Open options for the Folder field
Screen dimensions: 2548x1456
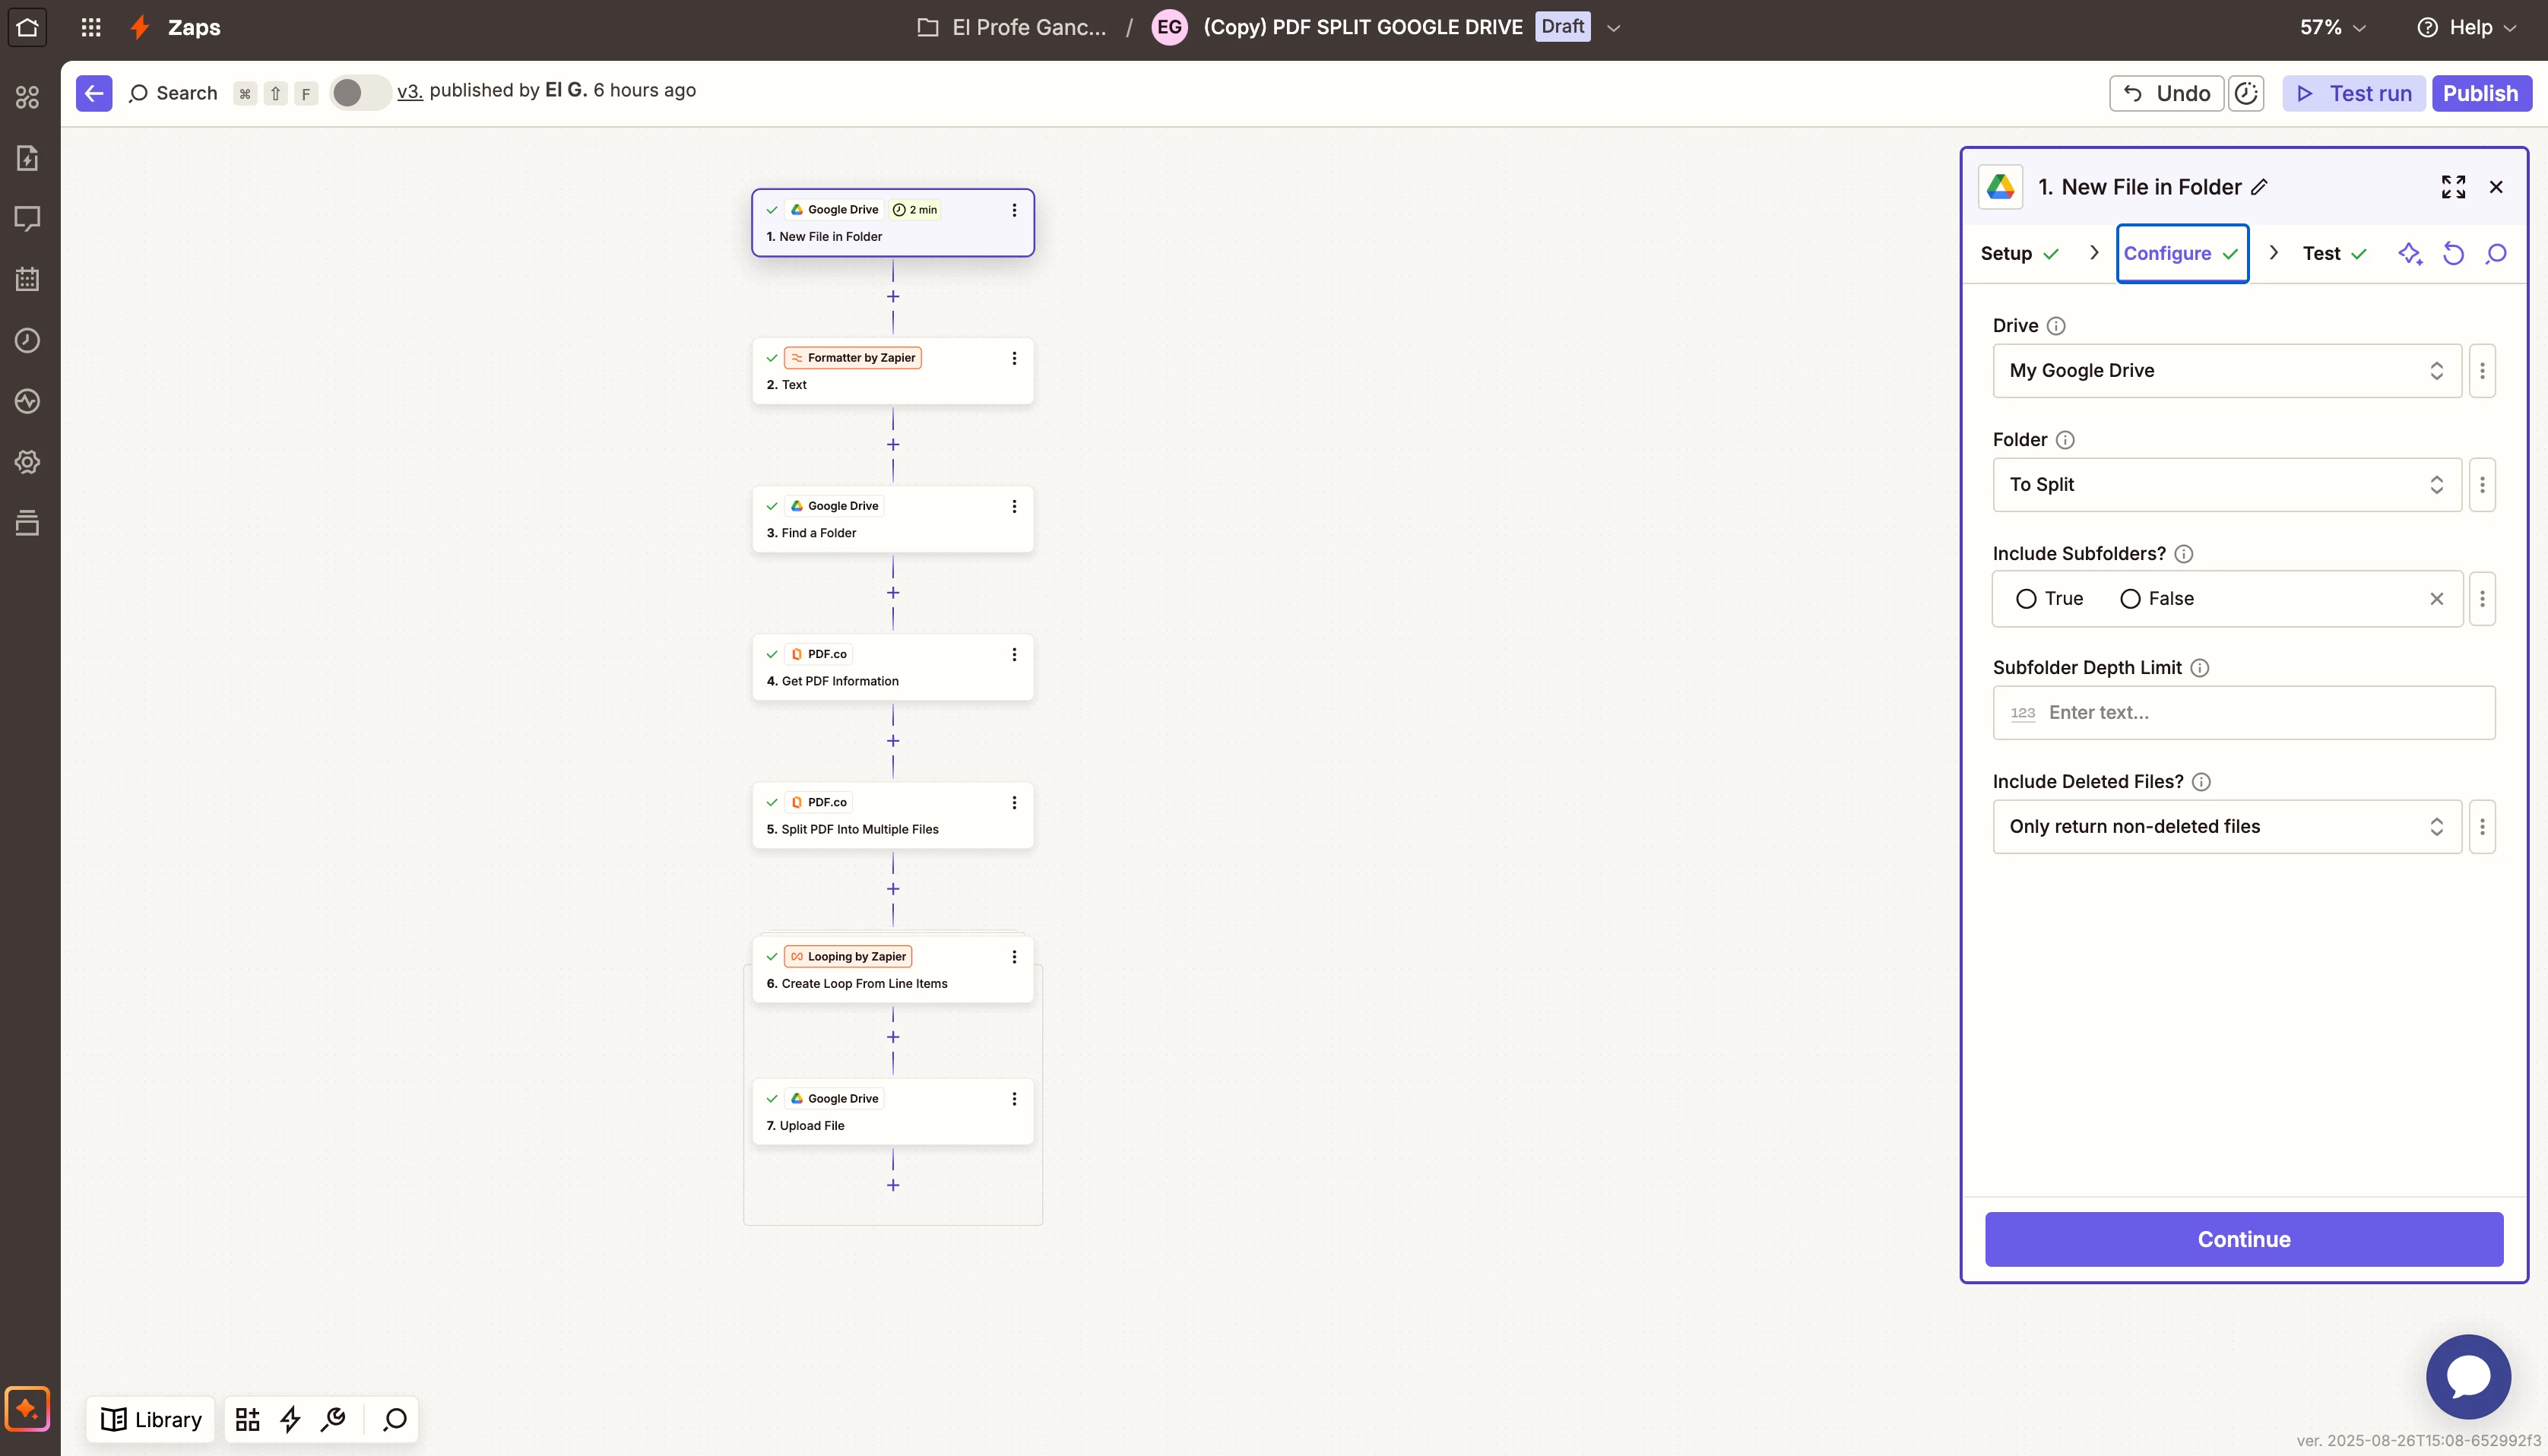[x=2482, y=485]
